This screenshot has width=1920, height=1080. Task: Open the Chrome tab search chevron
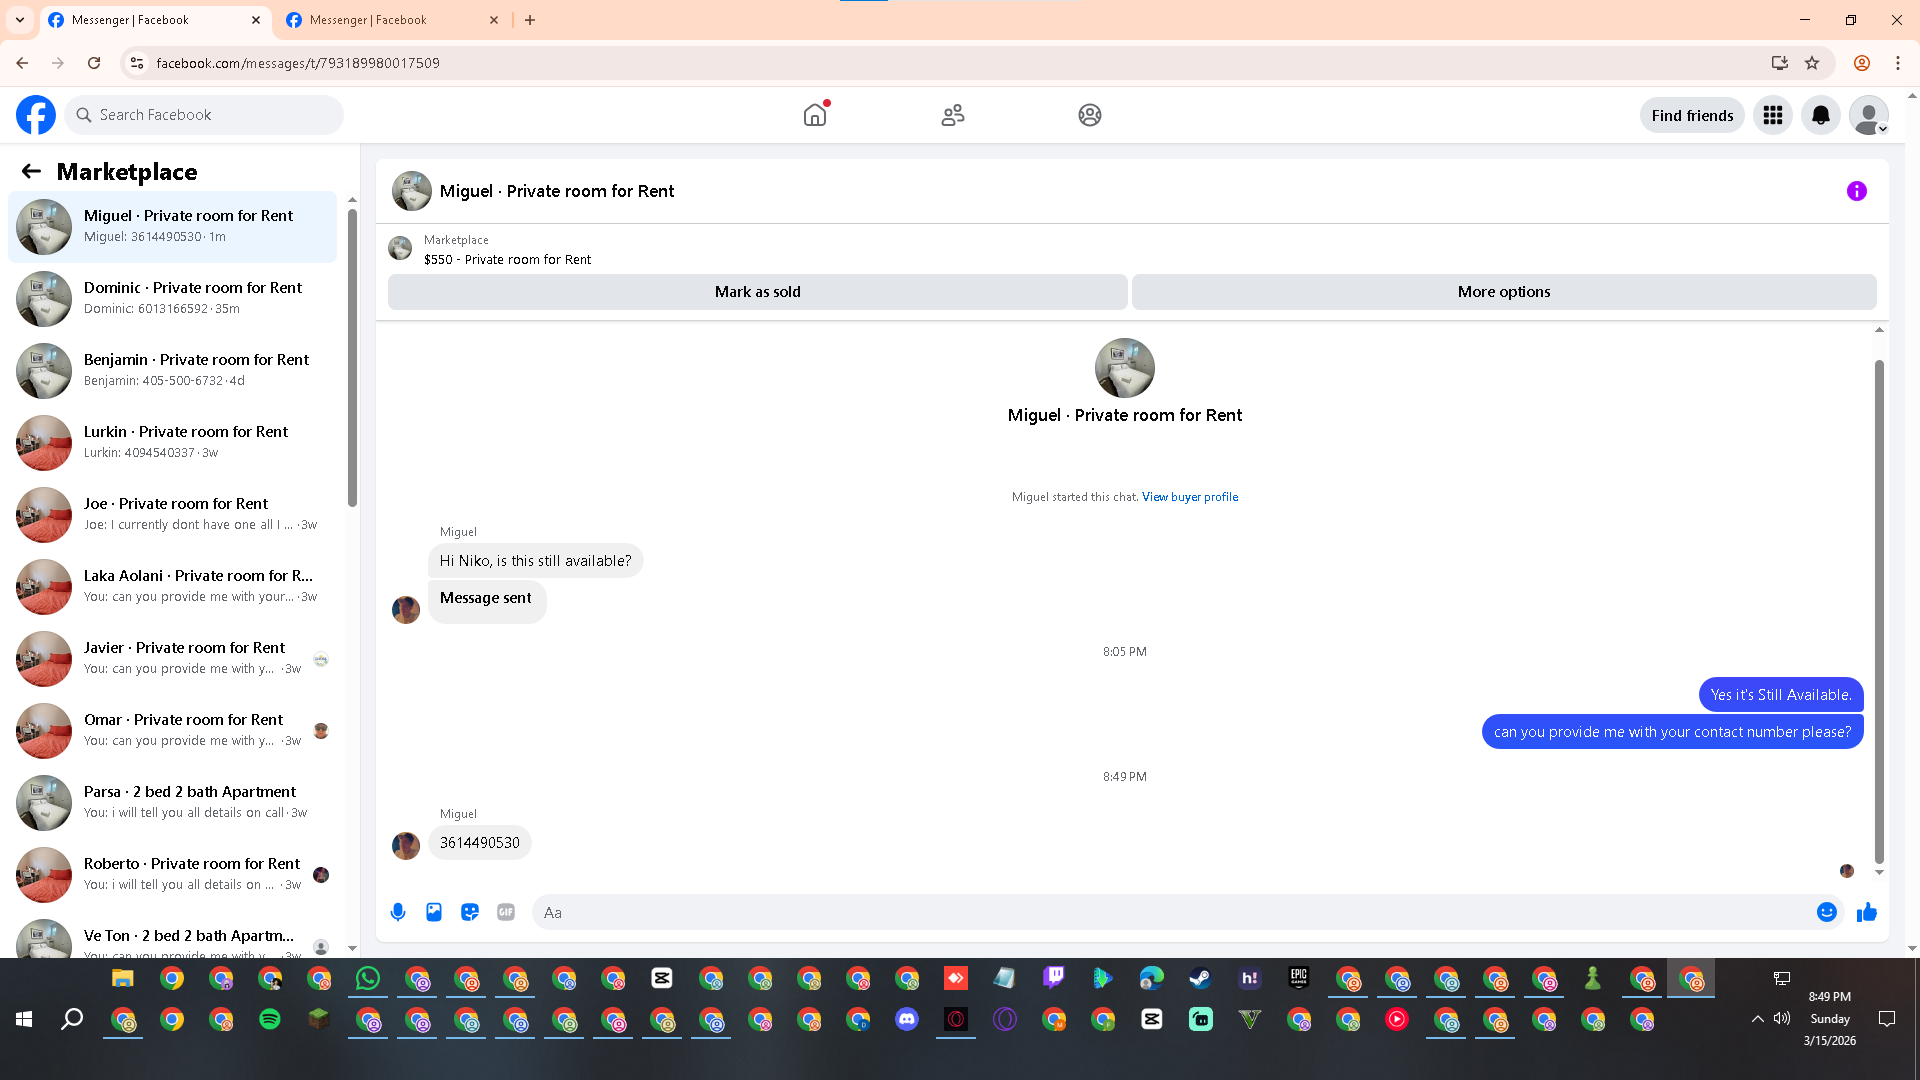pyautogui.click(x=20, y=20)
